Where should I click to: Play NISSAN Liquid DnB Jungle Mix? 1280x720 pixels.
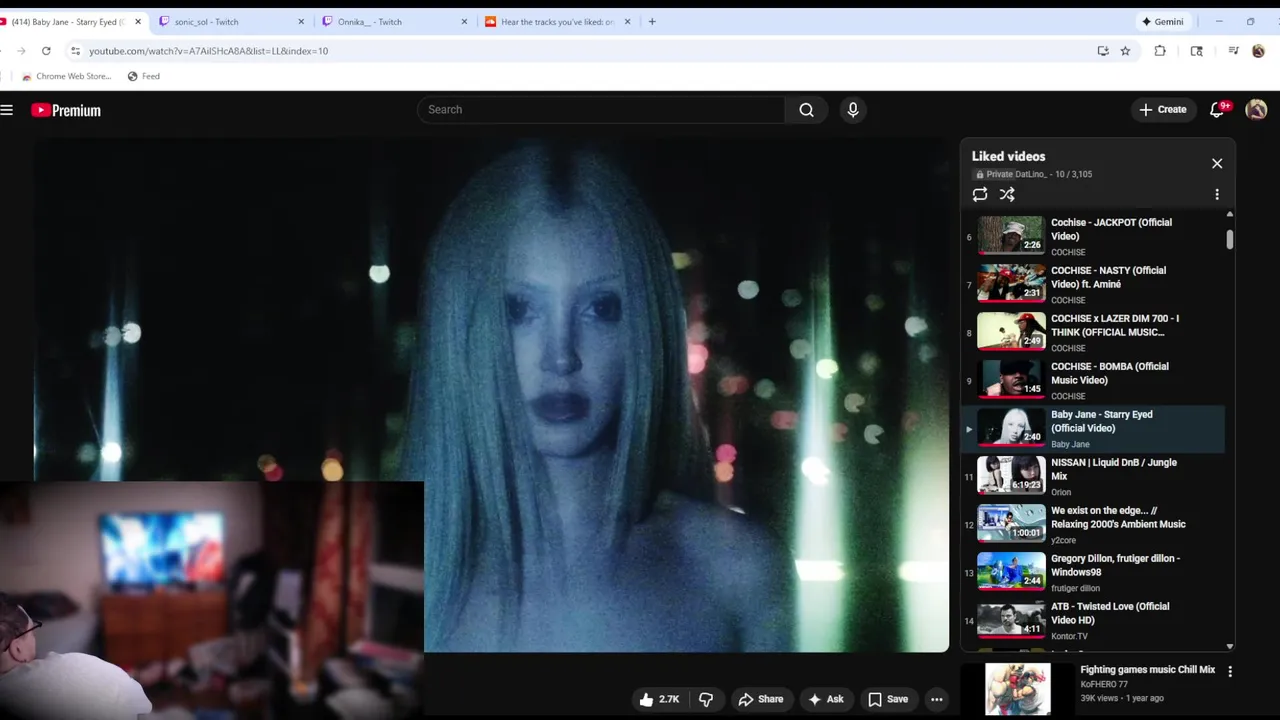1093,476
